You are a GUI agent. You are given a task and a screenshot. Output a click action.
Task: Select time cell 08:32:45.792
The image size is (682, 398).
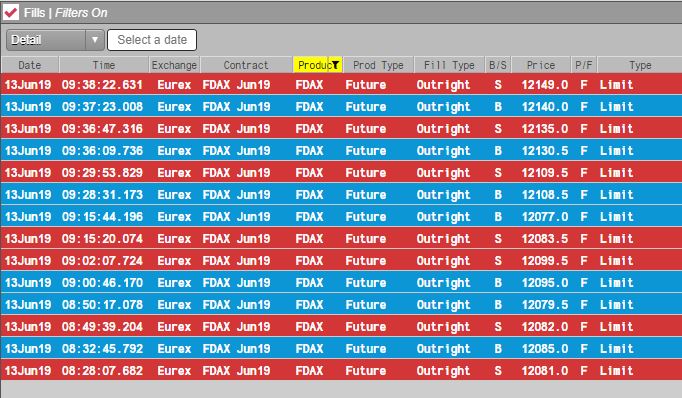point(102,348)
